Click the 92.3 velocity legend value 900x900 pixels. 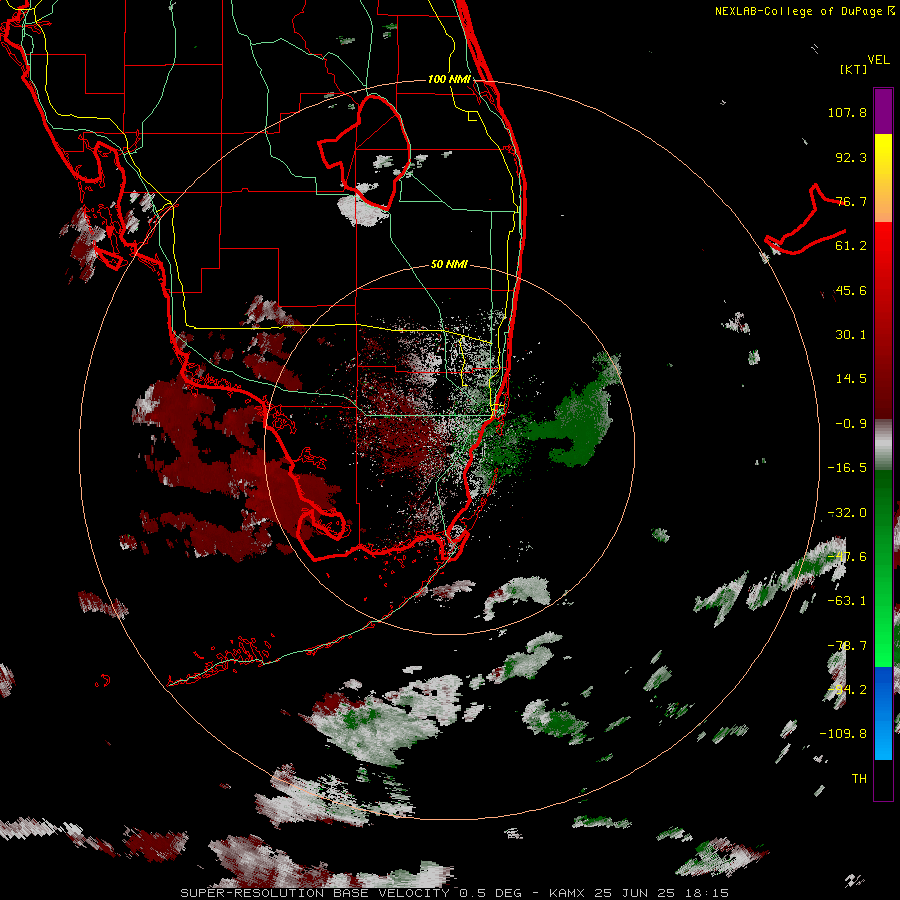pyautogui.click(x=851, y=157)
